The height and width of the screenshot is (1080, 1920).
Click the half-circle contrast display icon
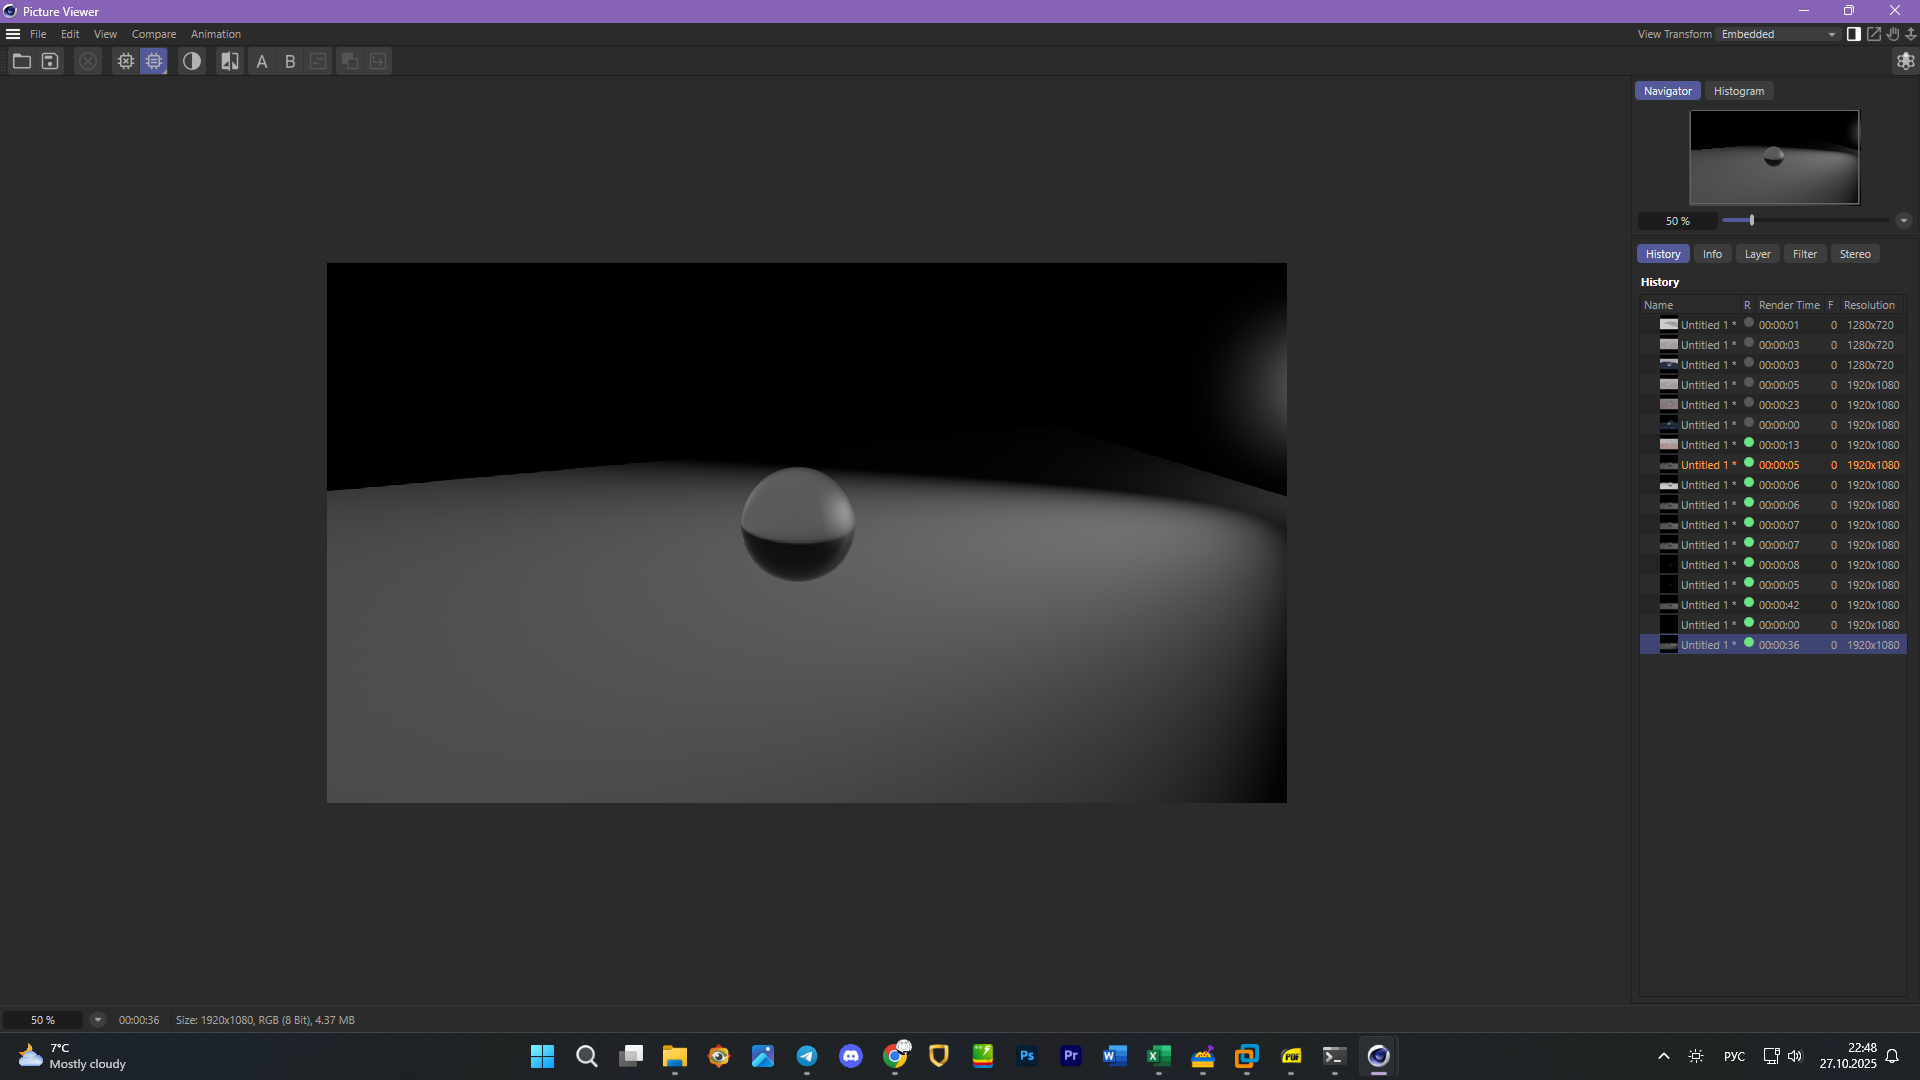click(192, 62)
